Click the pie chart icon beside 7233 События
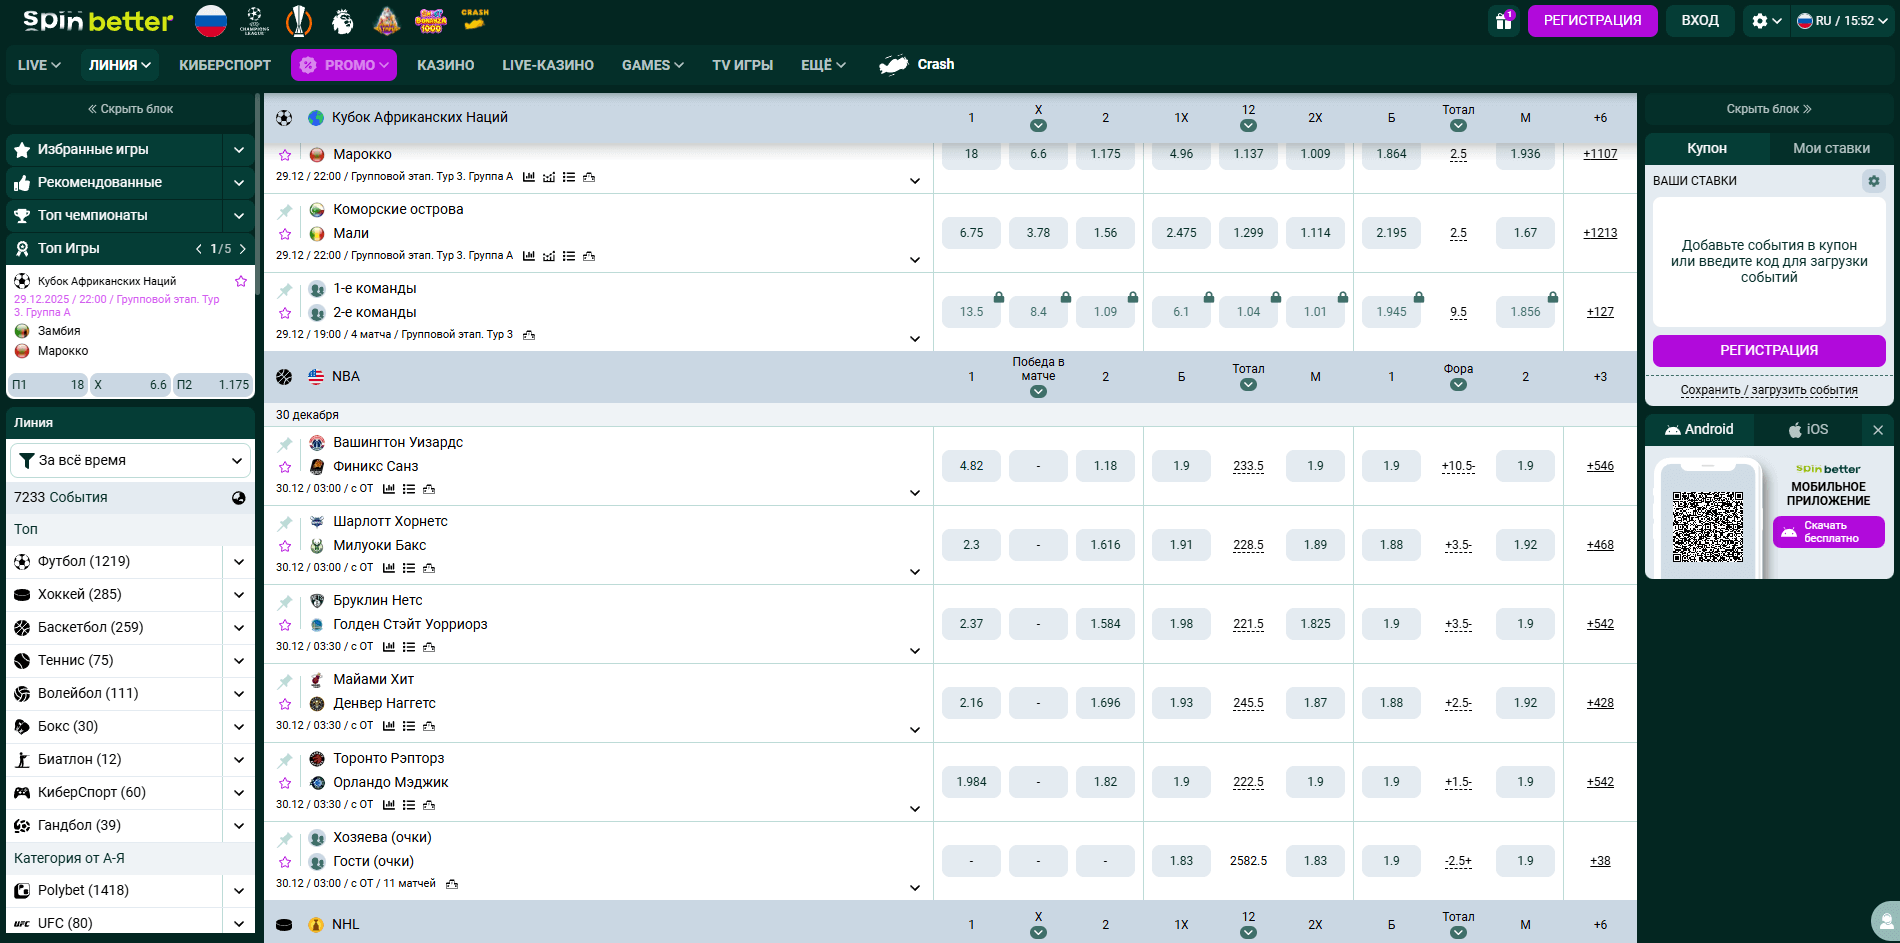Screen dimensions: 1900x943 (x=239, y=498)
